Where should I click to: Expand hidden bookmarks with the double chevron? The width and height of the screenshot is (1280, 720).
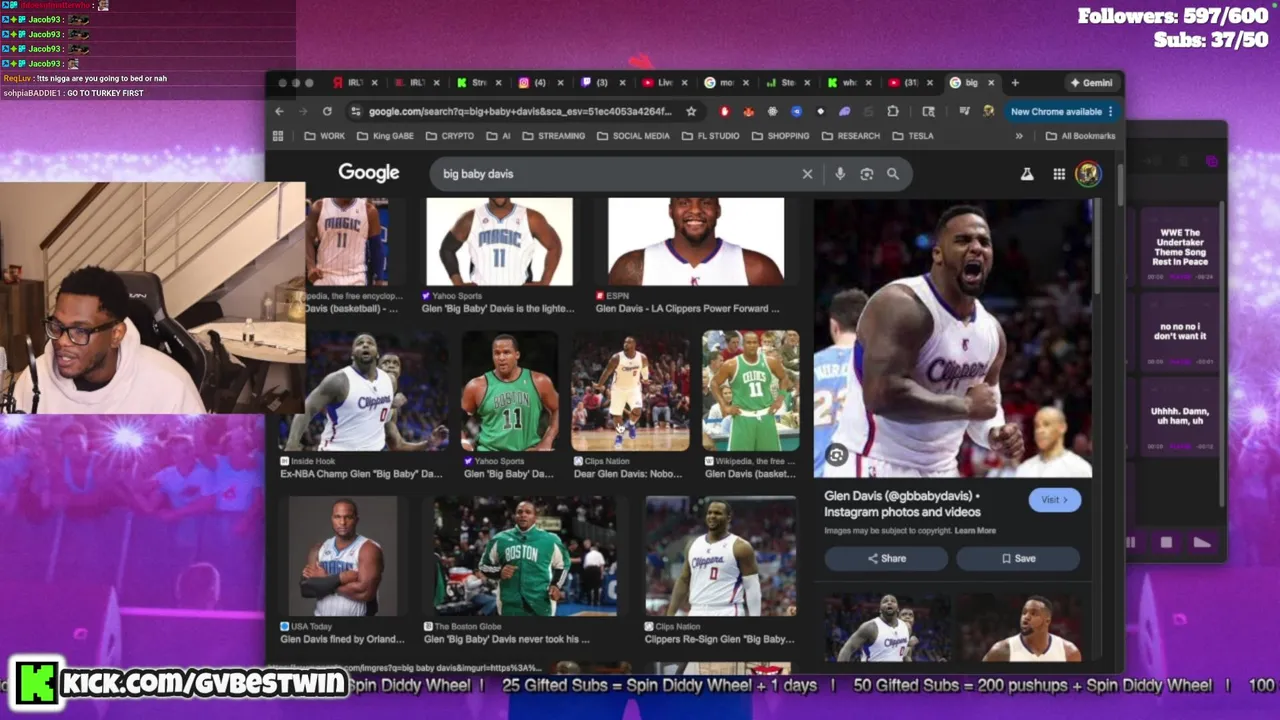pyautogui.click(x=1019, y=136)
